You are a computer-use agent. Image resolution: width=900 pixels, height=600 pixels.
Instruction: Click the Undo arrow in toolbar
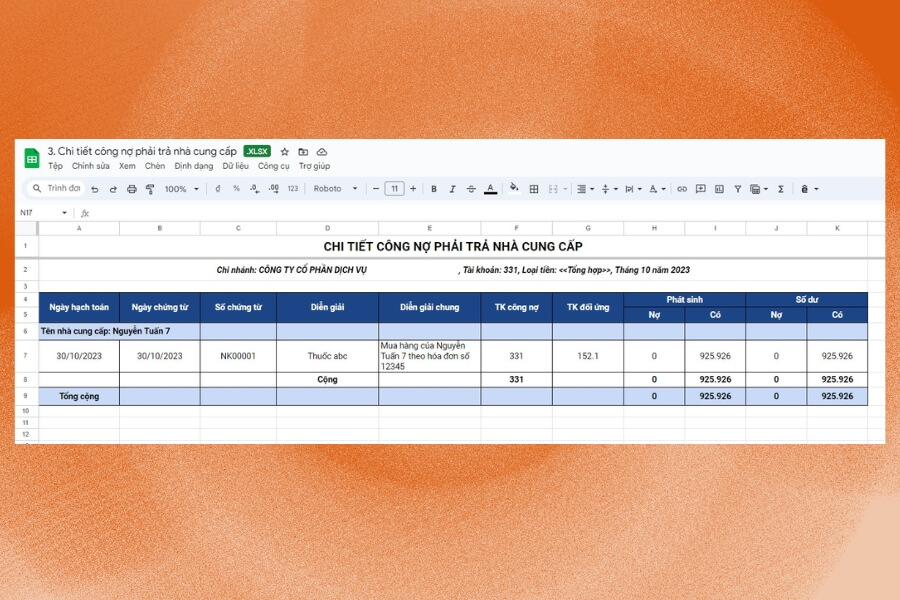point(95,189)
